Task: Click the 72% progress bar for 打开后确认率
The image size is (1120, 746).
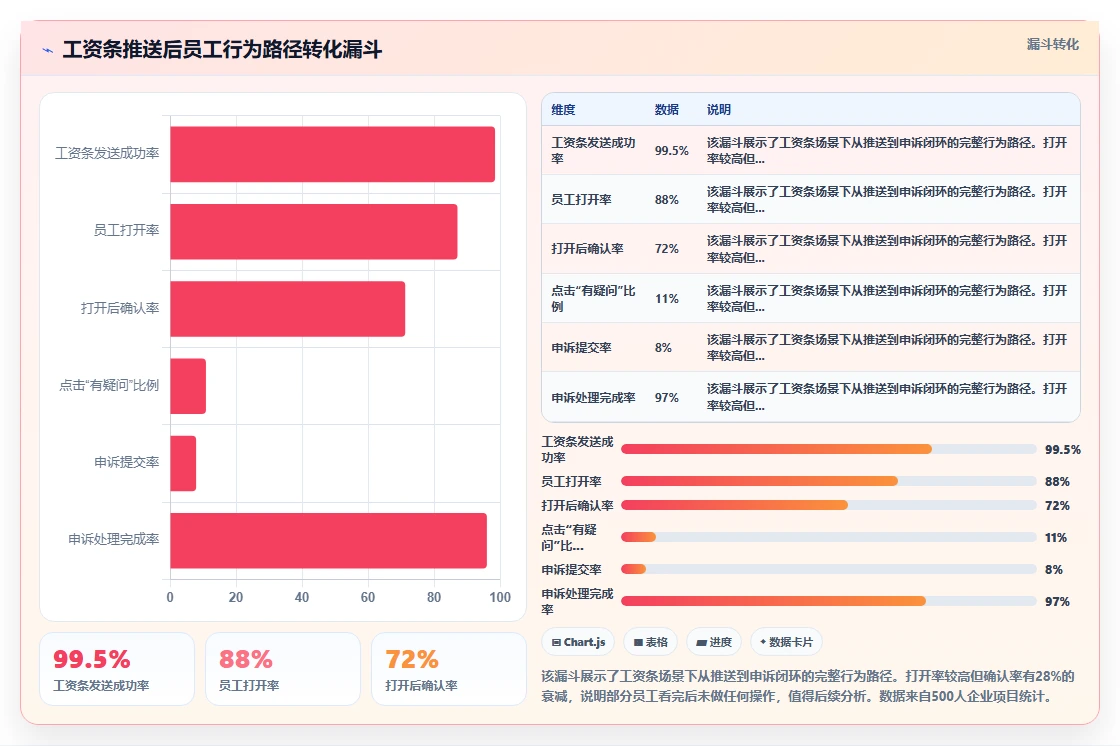Action: (829, 505)
